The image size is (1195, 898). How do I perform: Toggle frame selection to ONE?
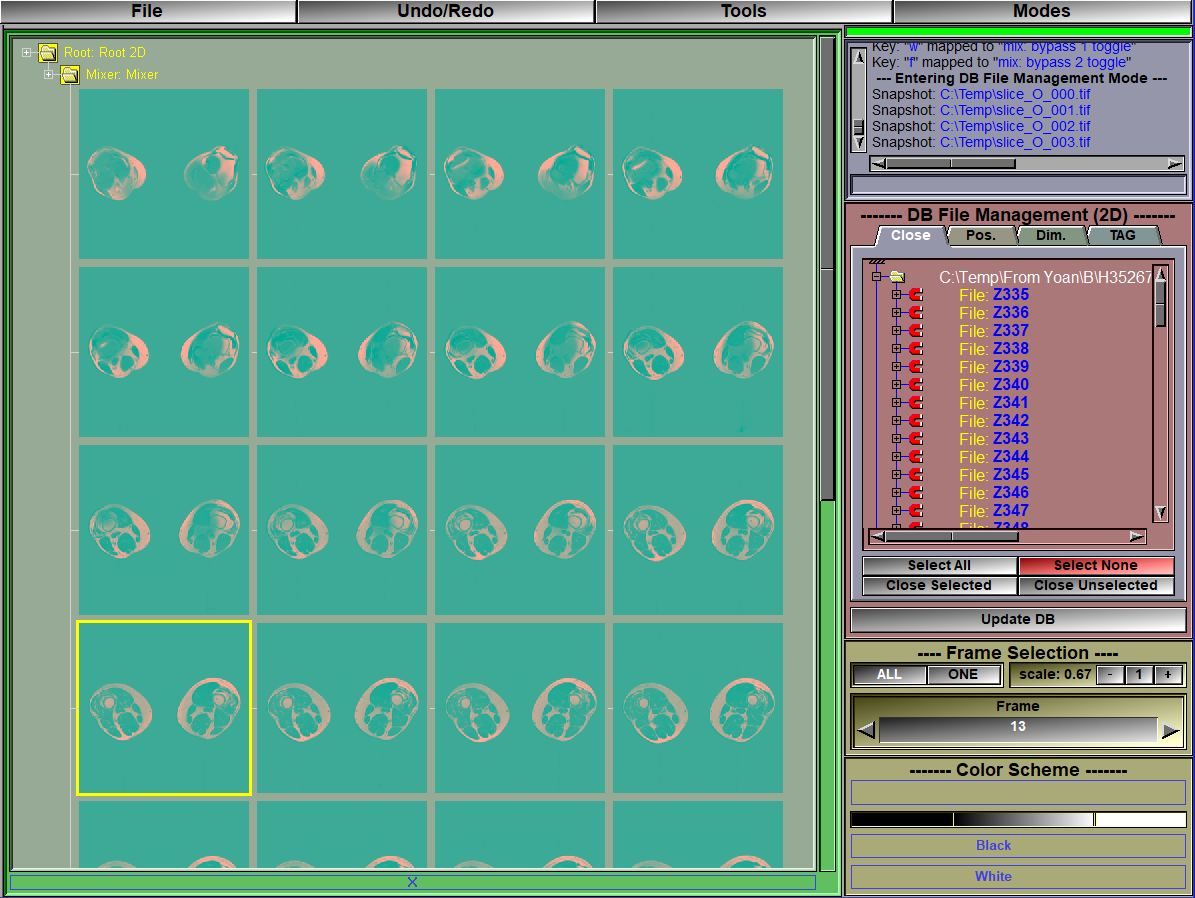tap(963, 675)
